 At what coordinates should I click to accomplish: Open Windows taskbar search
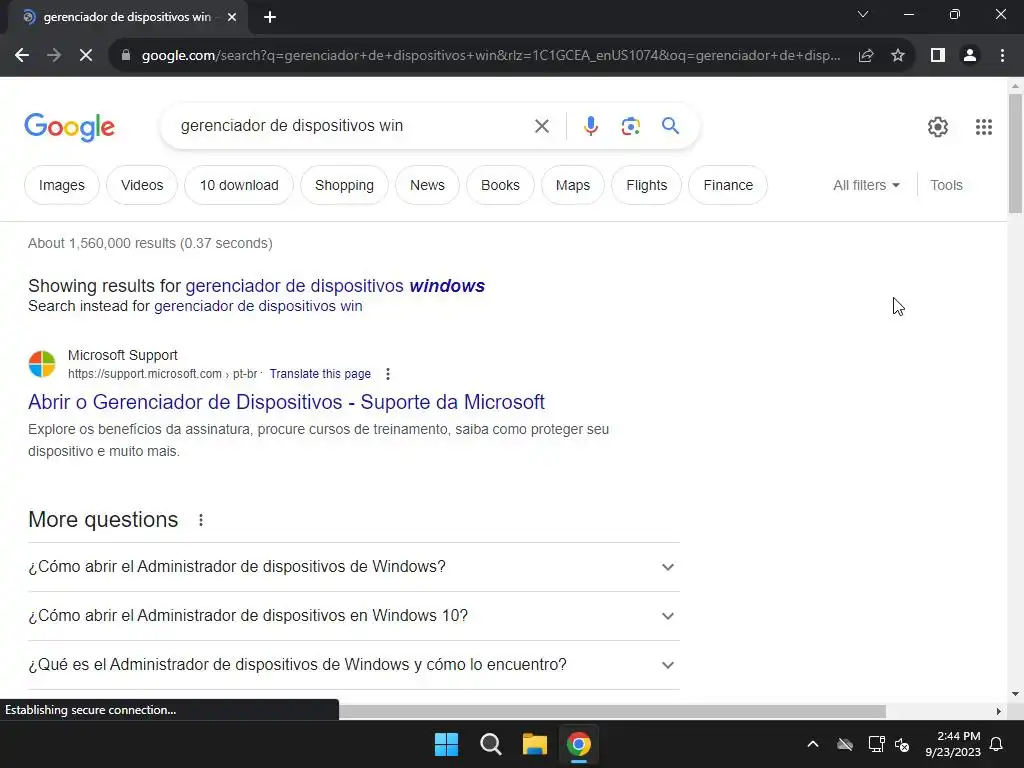[x=490, y=744]
